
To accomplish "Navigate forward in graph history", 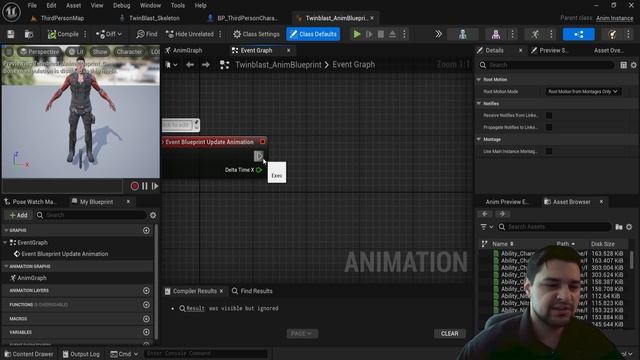I will [206, 65].
